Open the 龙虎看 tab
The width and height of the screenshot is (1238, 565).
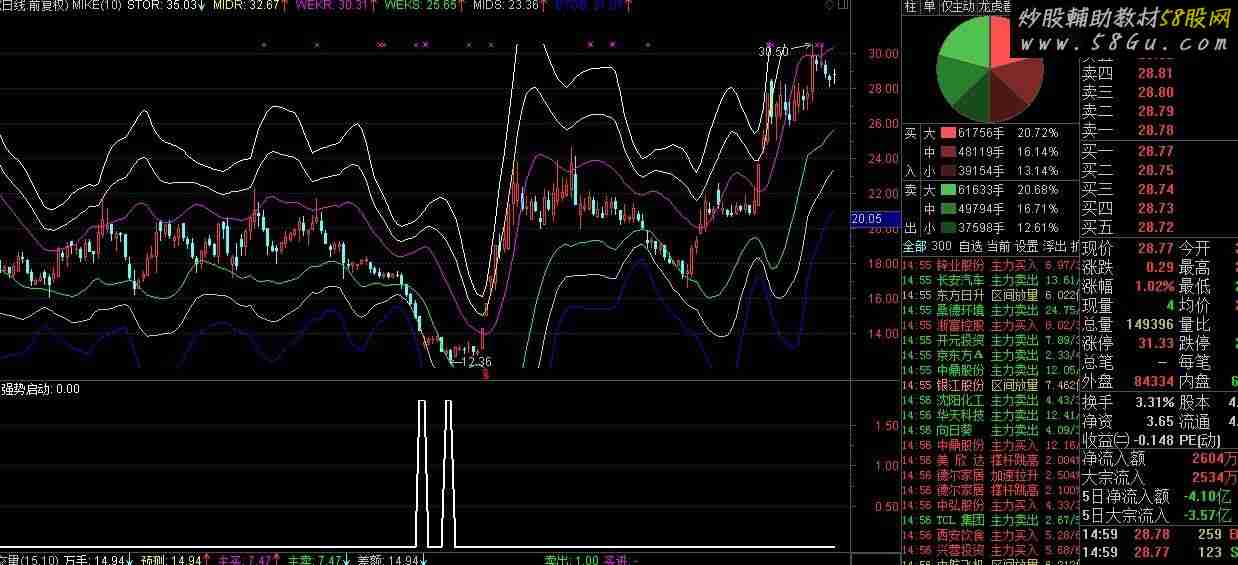[996, 7]
